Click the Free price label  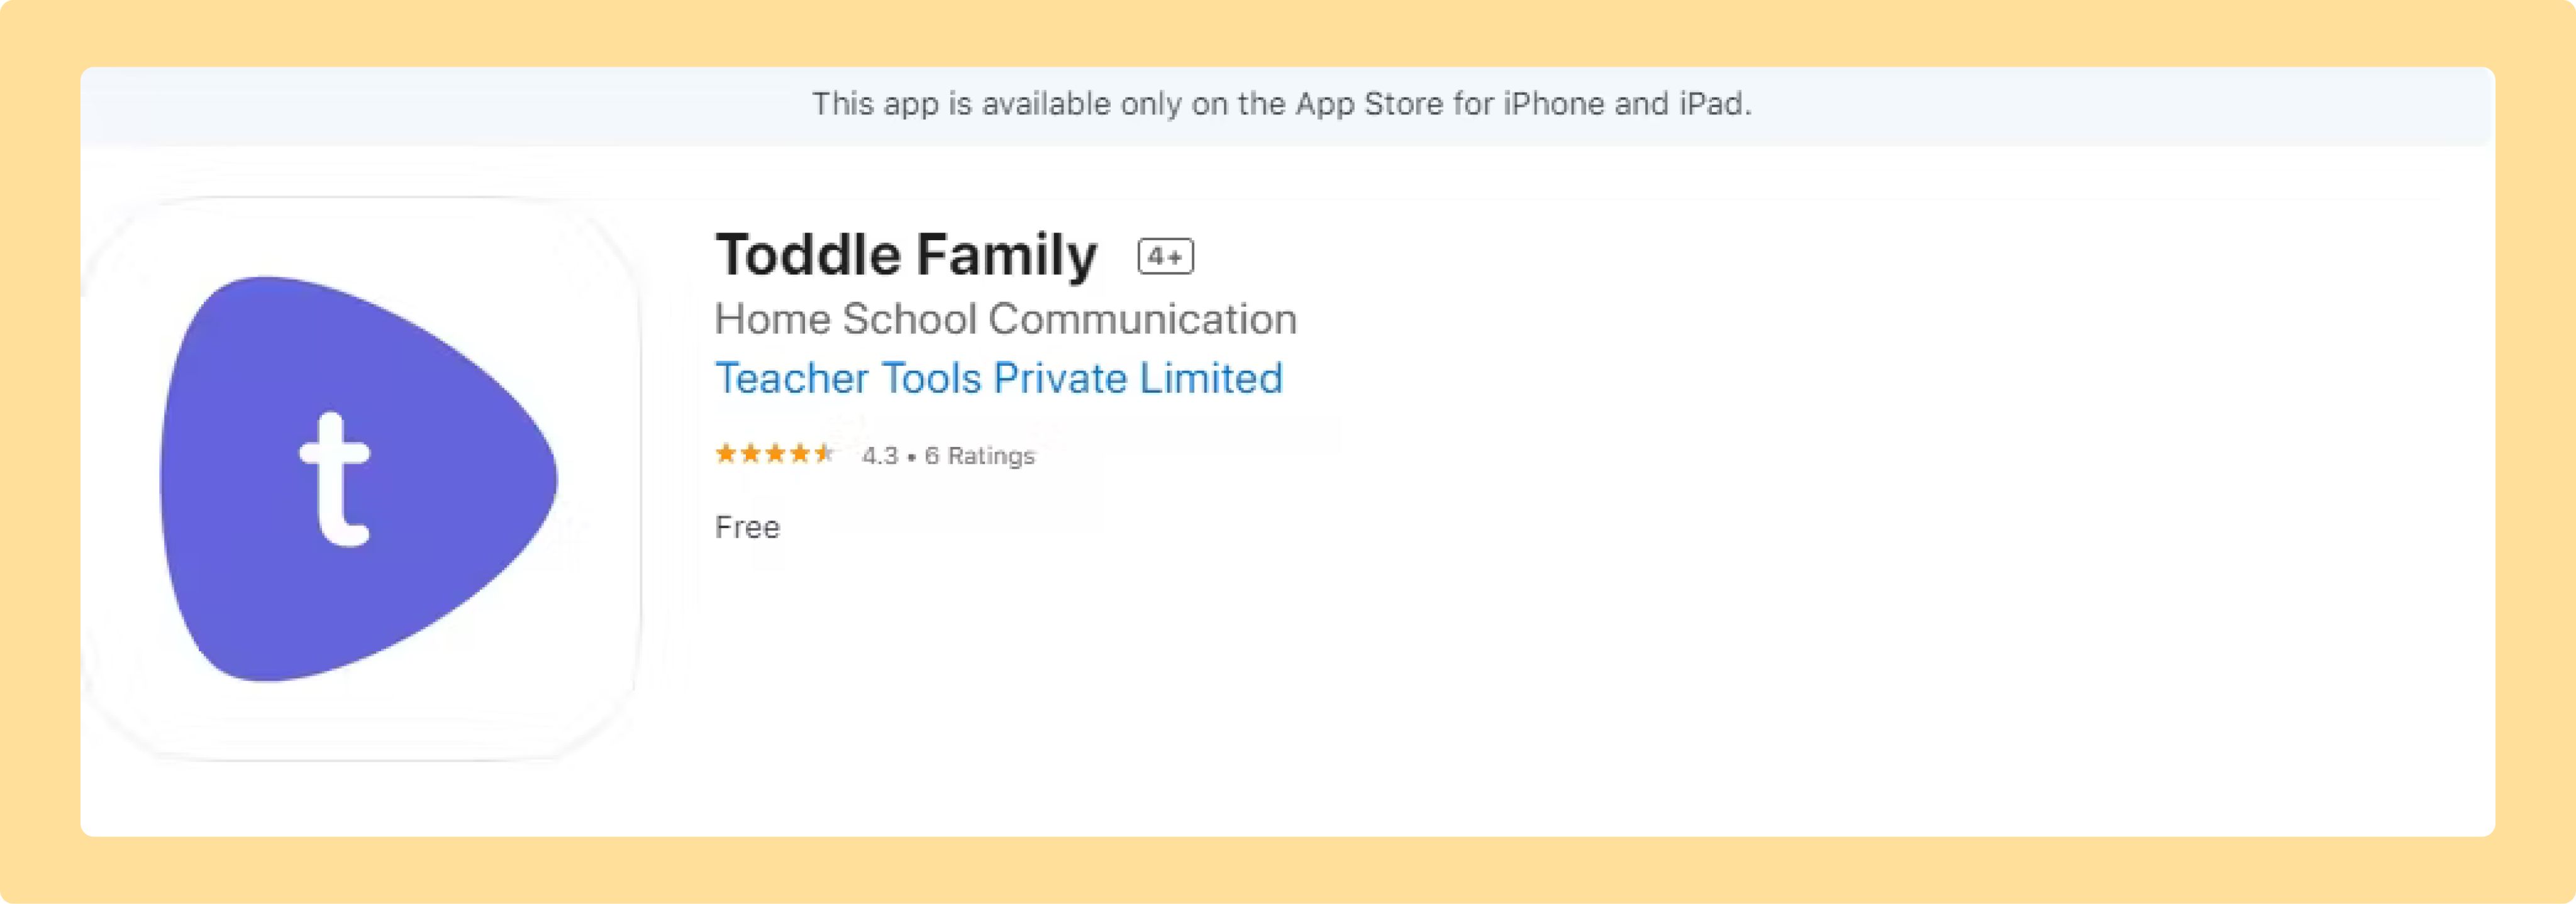(747, 527)
